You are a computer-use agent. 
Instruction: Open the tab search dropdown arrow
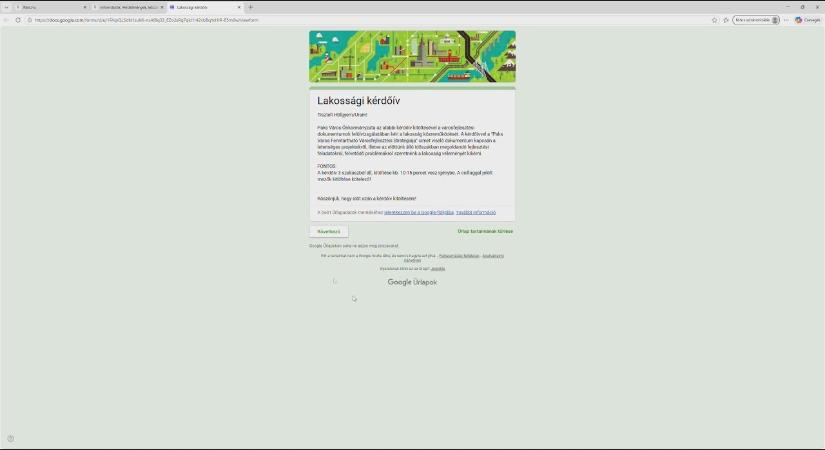(x=6, y=7)
